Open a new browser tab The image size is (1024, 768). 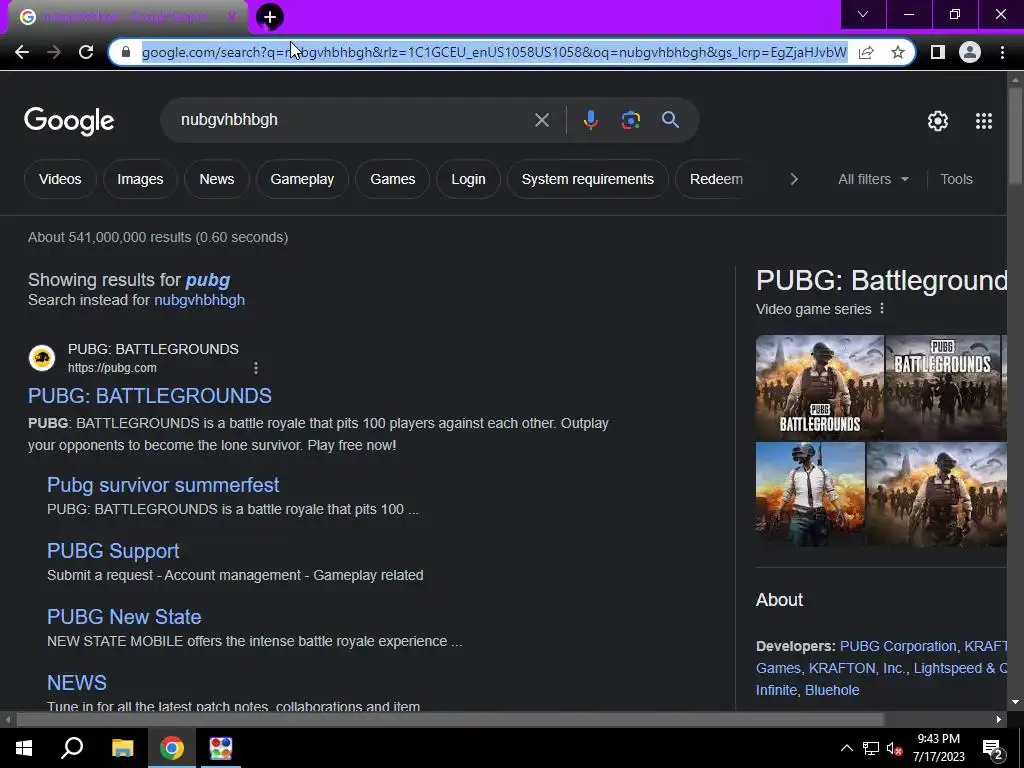[x=270, y=17]
